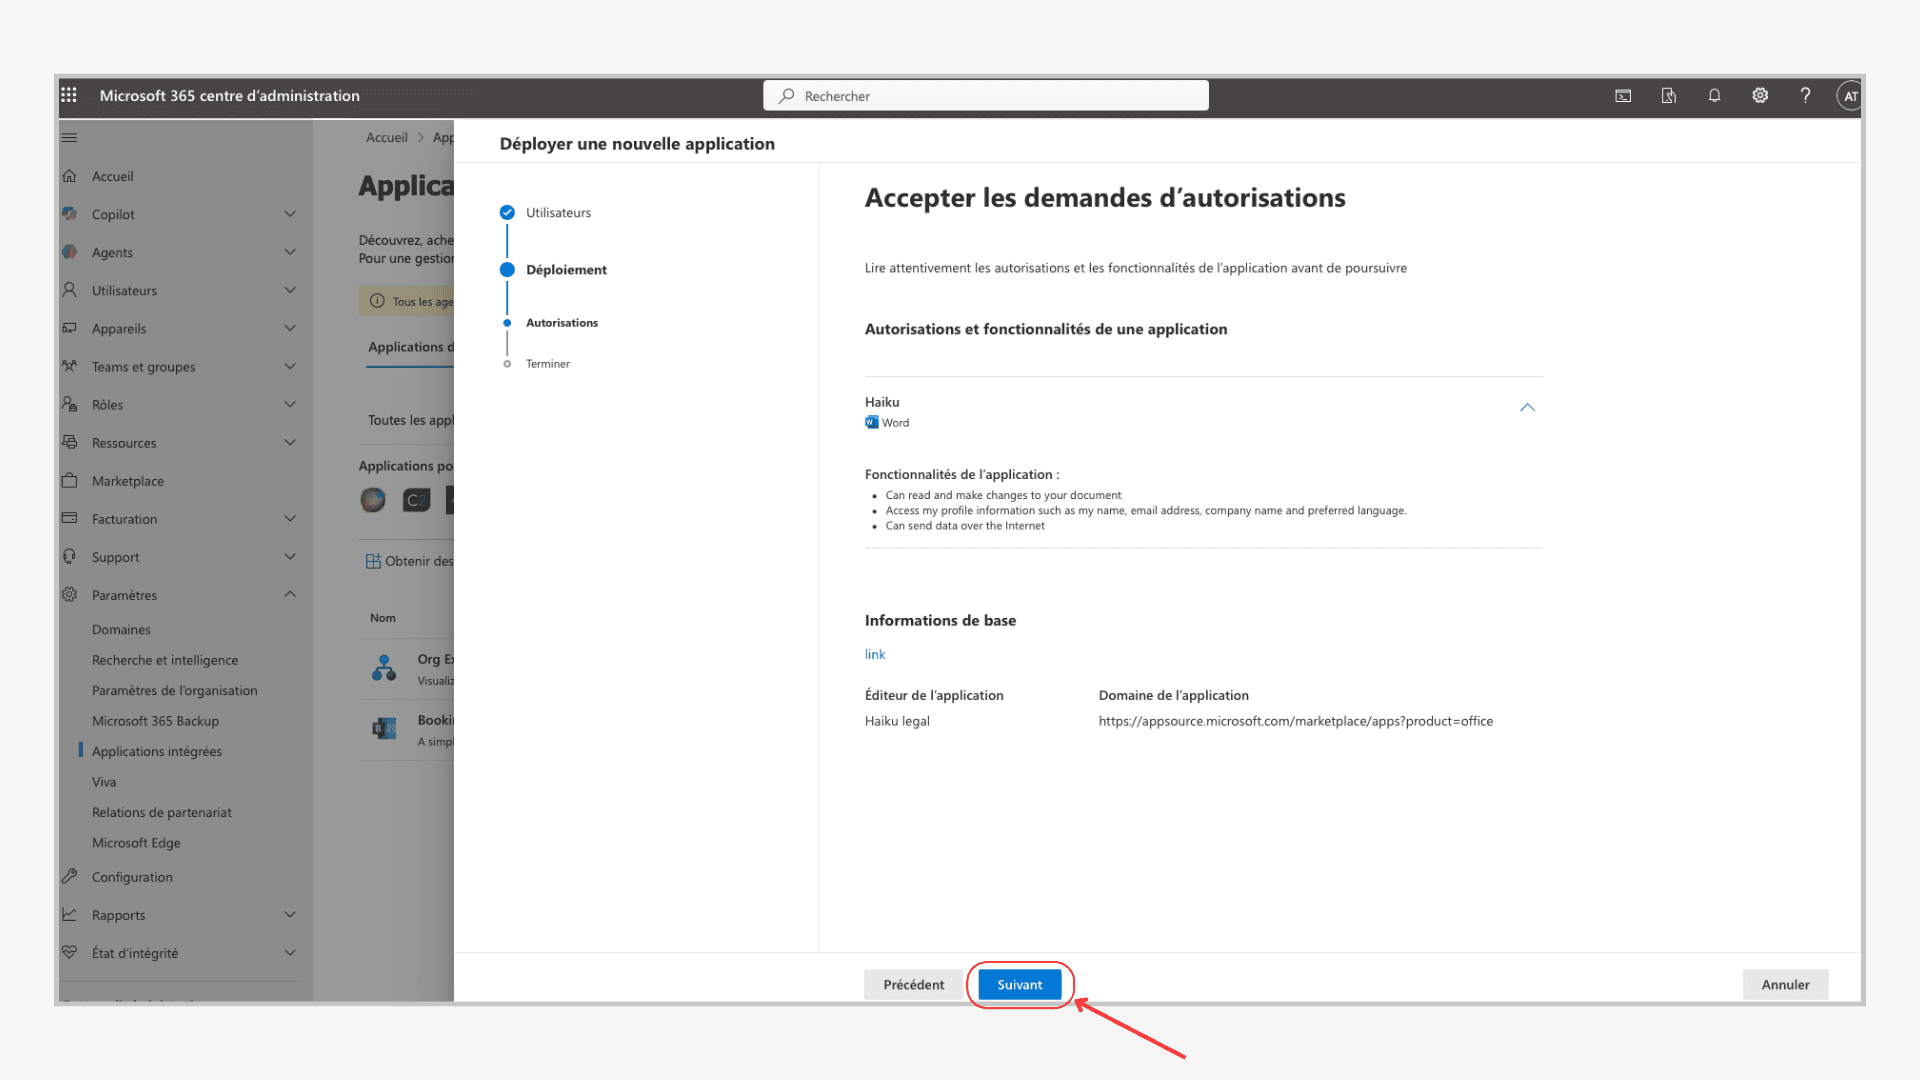Select the Terminer step in the wizard
The image size is (1920, 1080).
click(x=547, y=364)
